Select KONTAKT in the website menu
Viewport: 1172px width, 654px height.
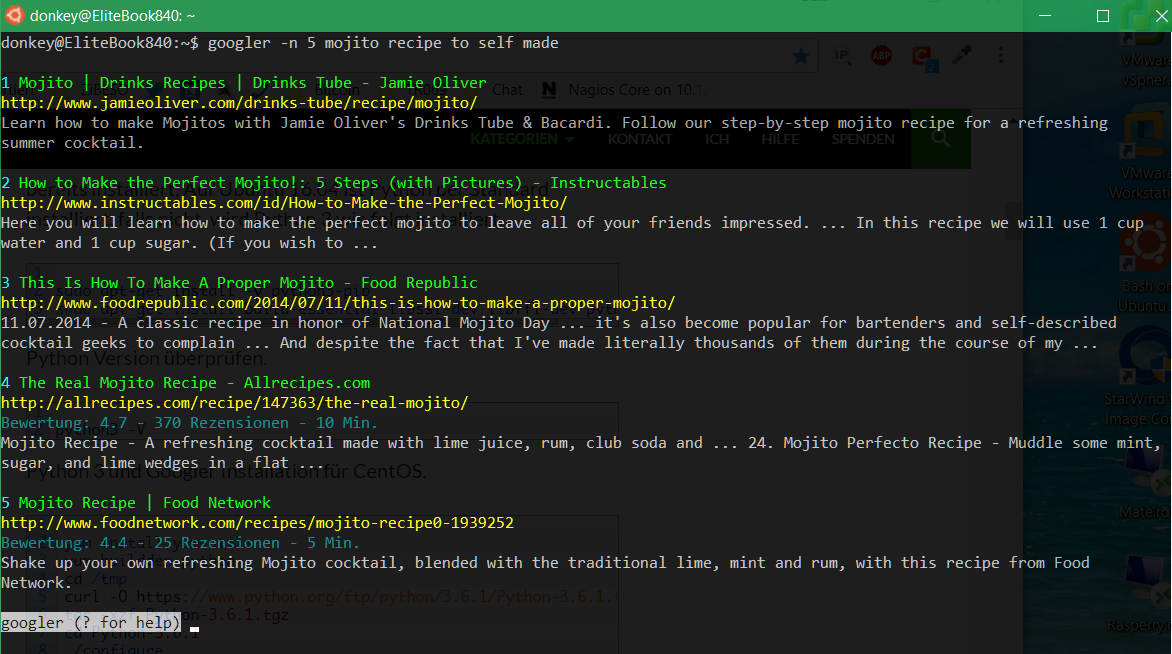640,139
